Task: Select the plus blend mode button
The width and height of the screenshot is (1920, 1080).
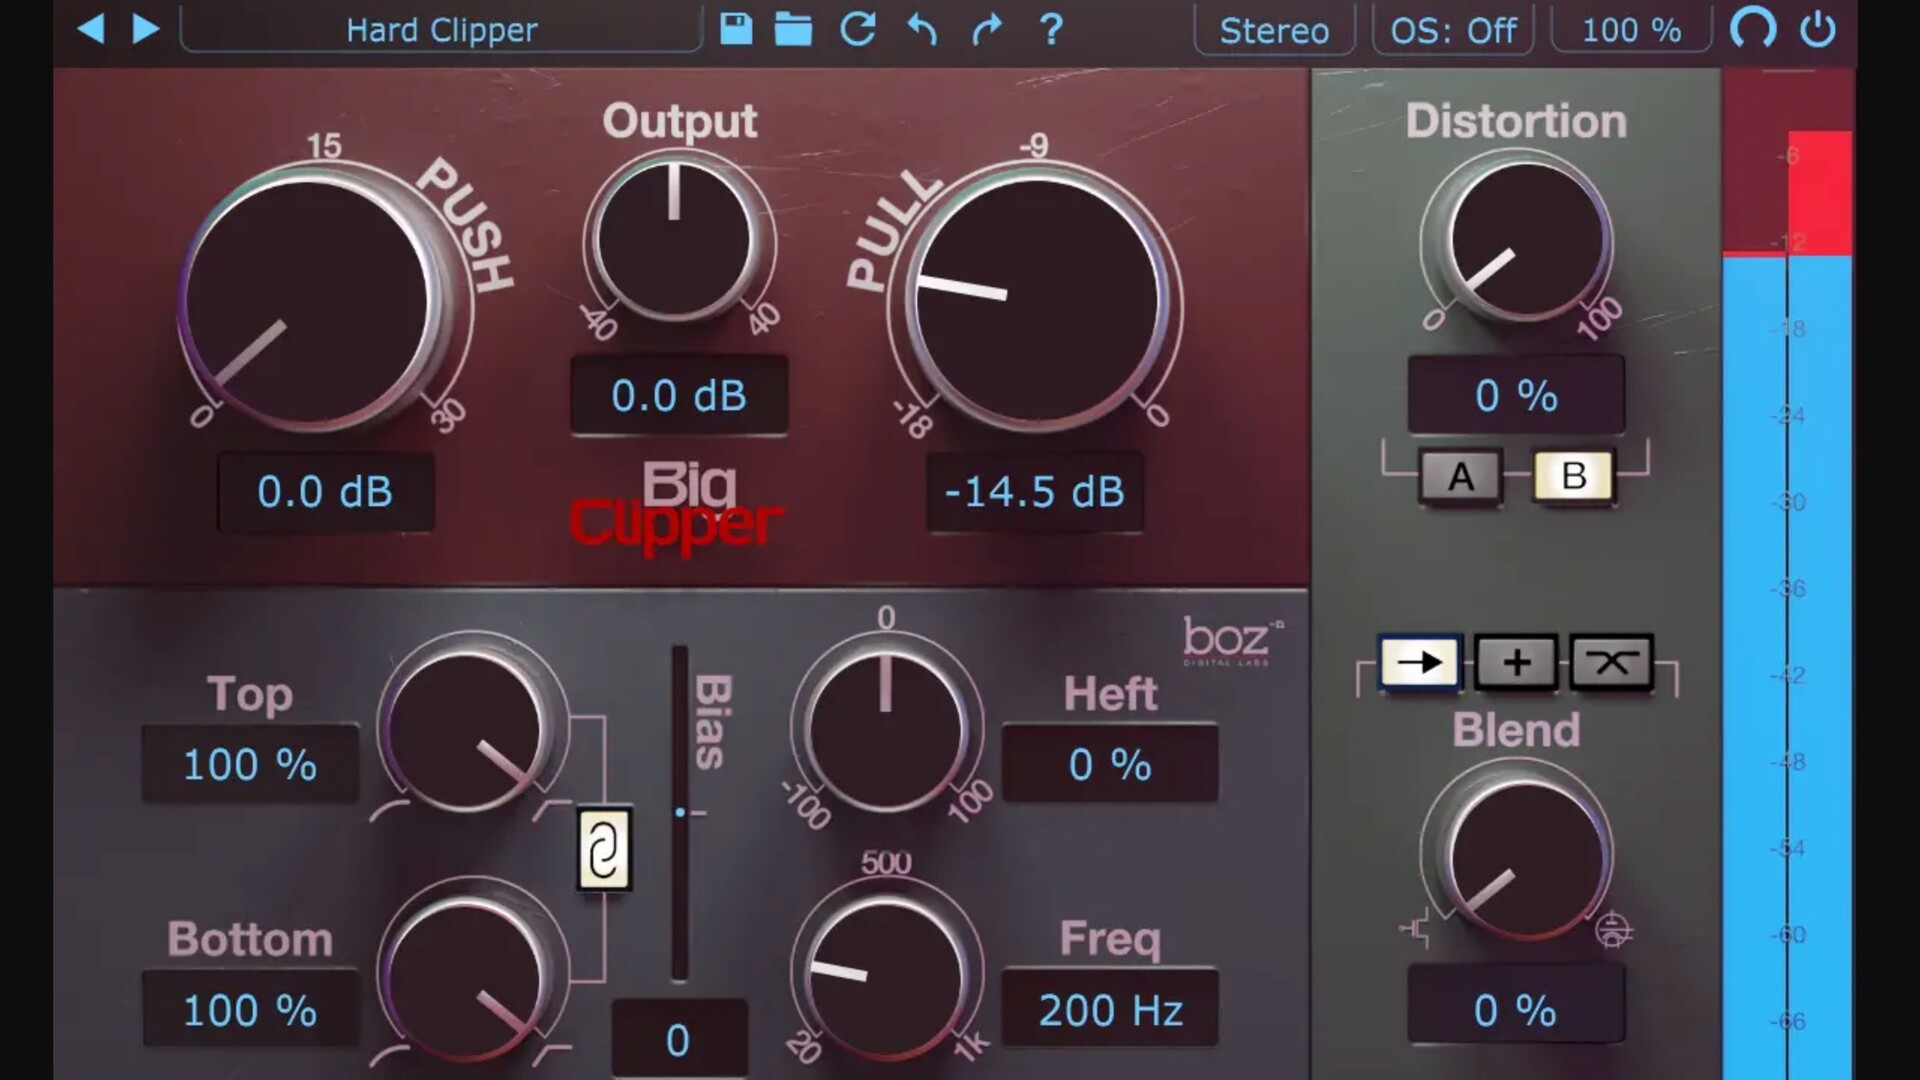Action: [1516, 662]
